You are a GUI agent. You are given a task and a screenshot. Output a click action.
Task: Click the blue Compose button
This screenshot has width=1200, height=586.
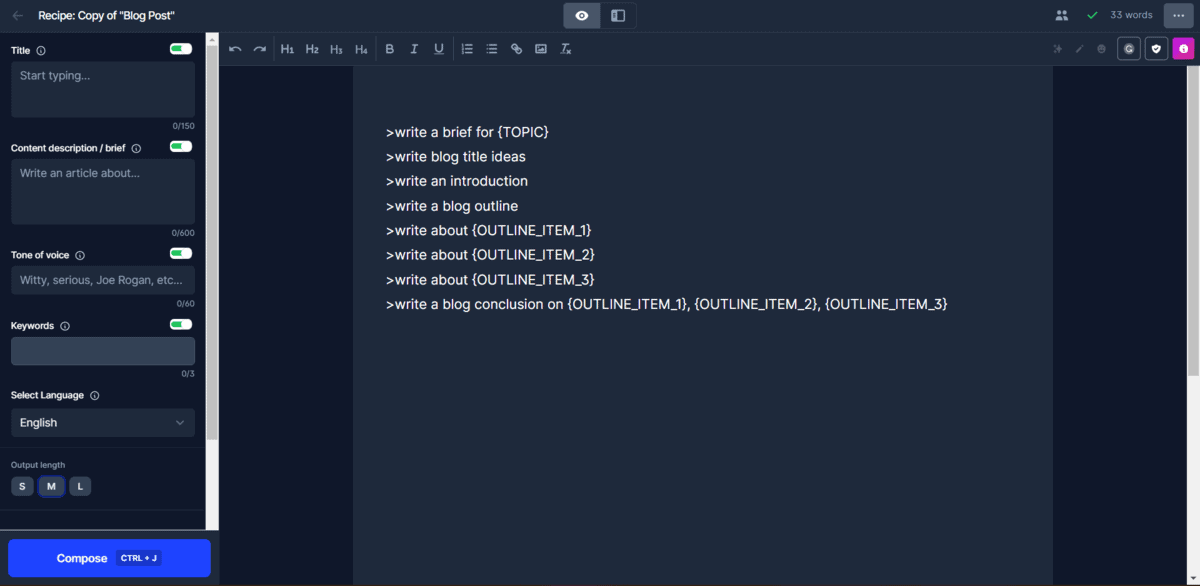click(x=109, y=558)
